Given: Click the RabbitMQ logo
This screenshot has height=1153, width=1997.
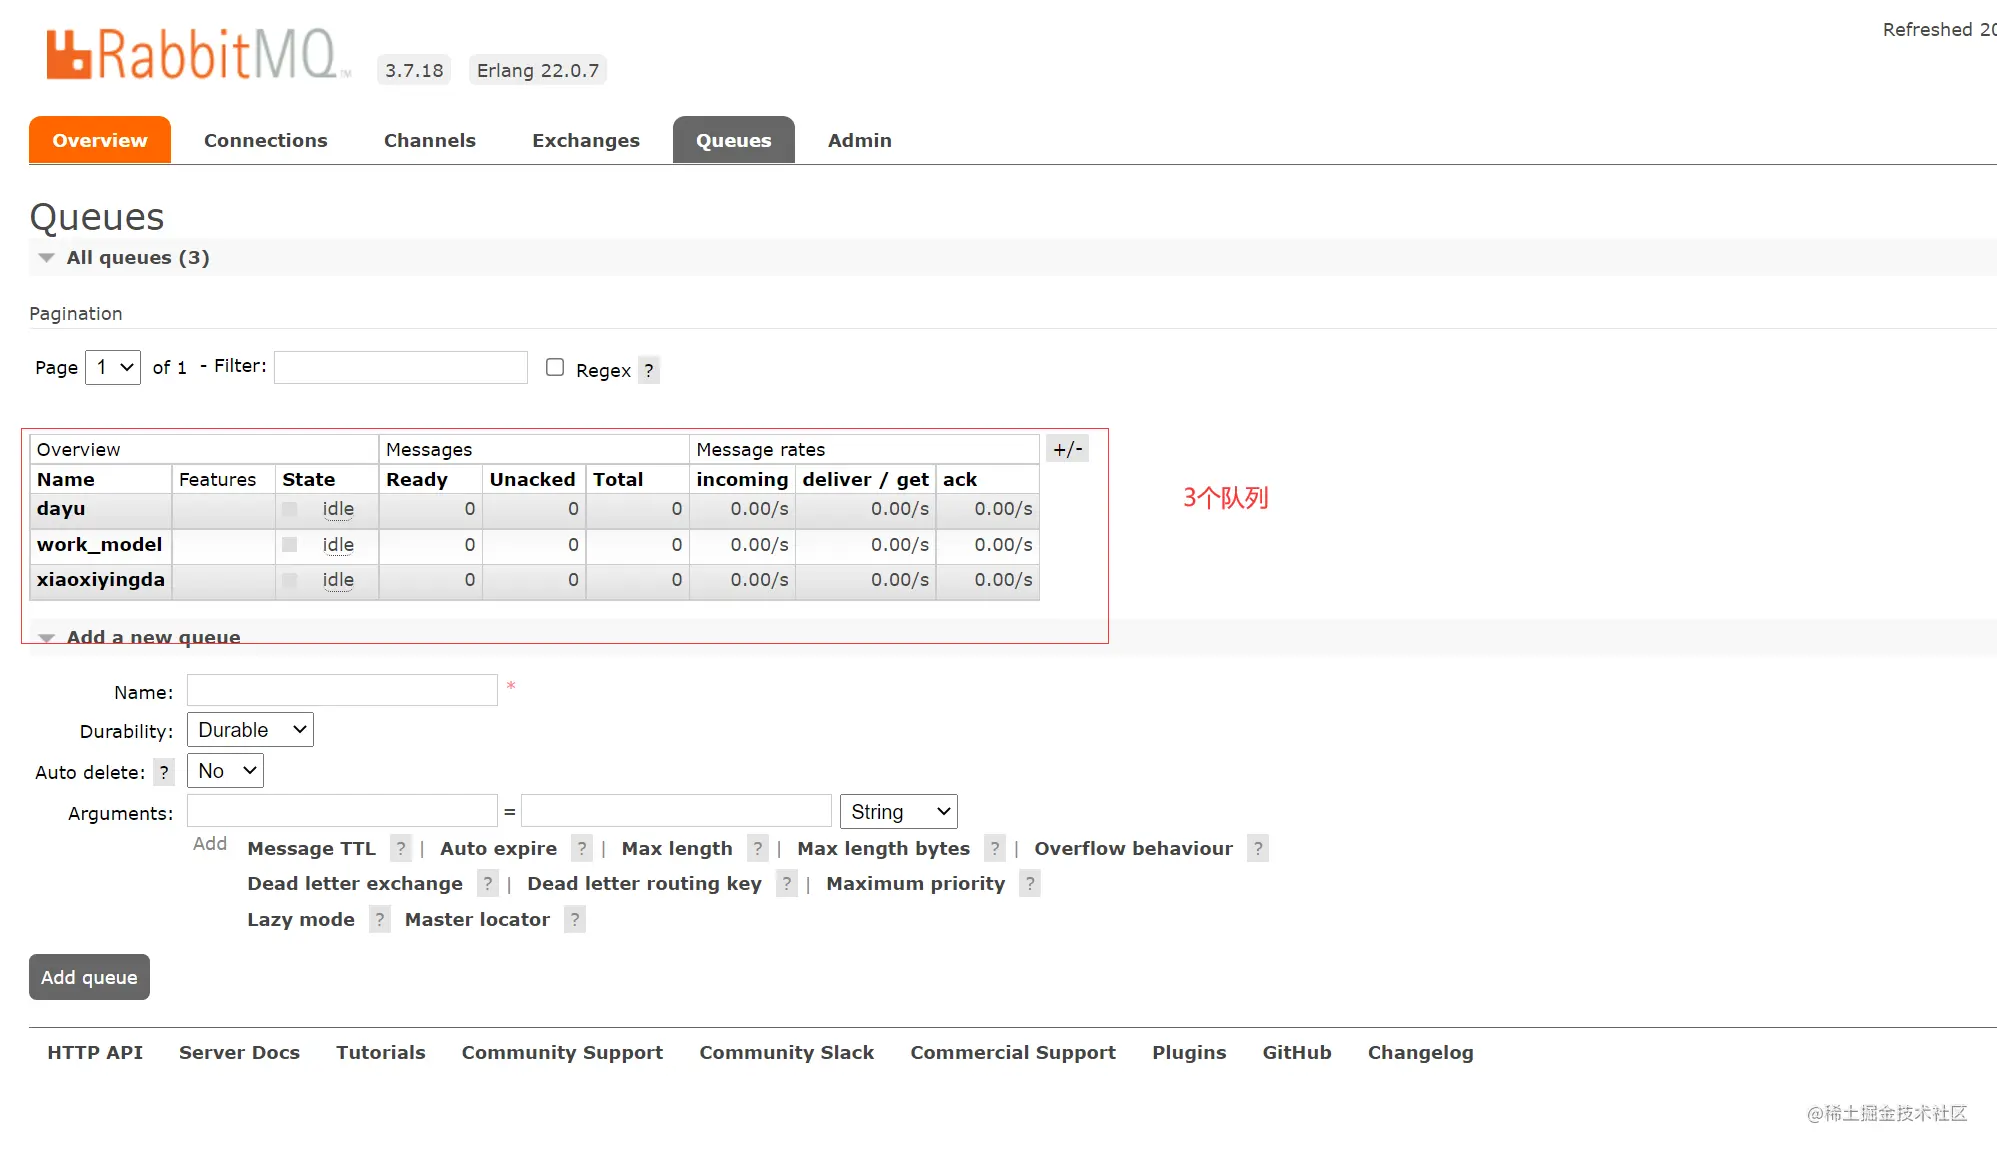Looking at the screenshot, I should pyautogui.click(x=198, y=54).
